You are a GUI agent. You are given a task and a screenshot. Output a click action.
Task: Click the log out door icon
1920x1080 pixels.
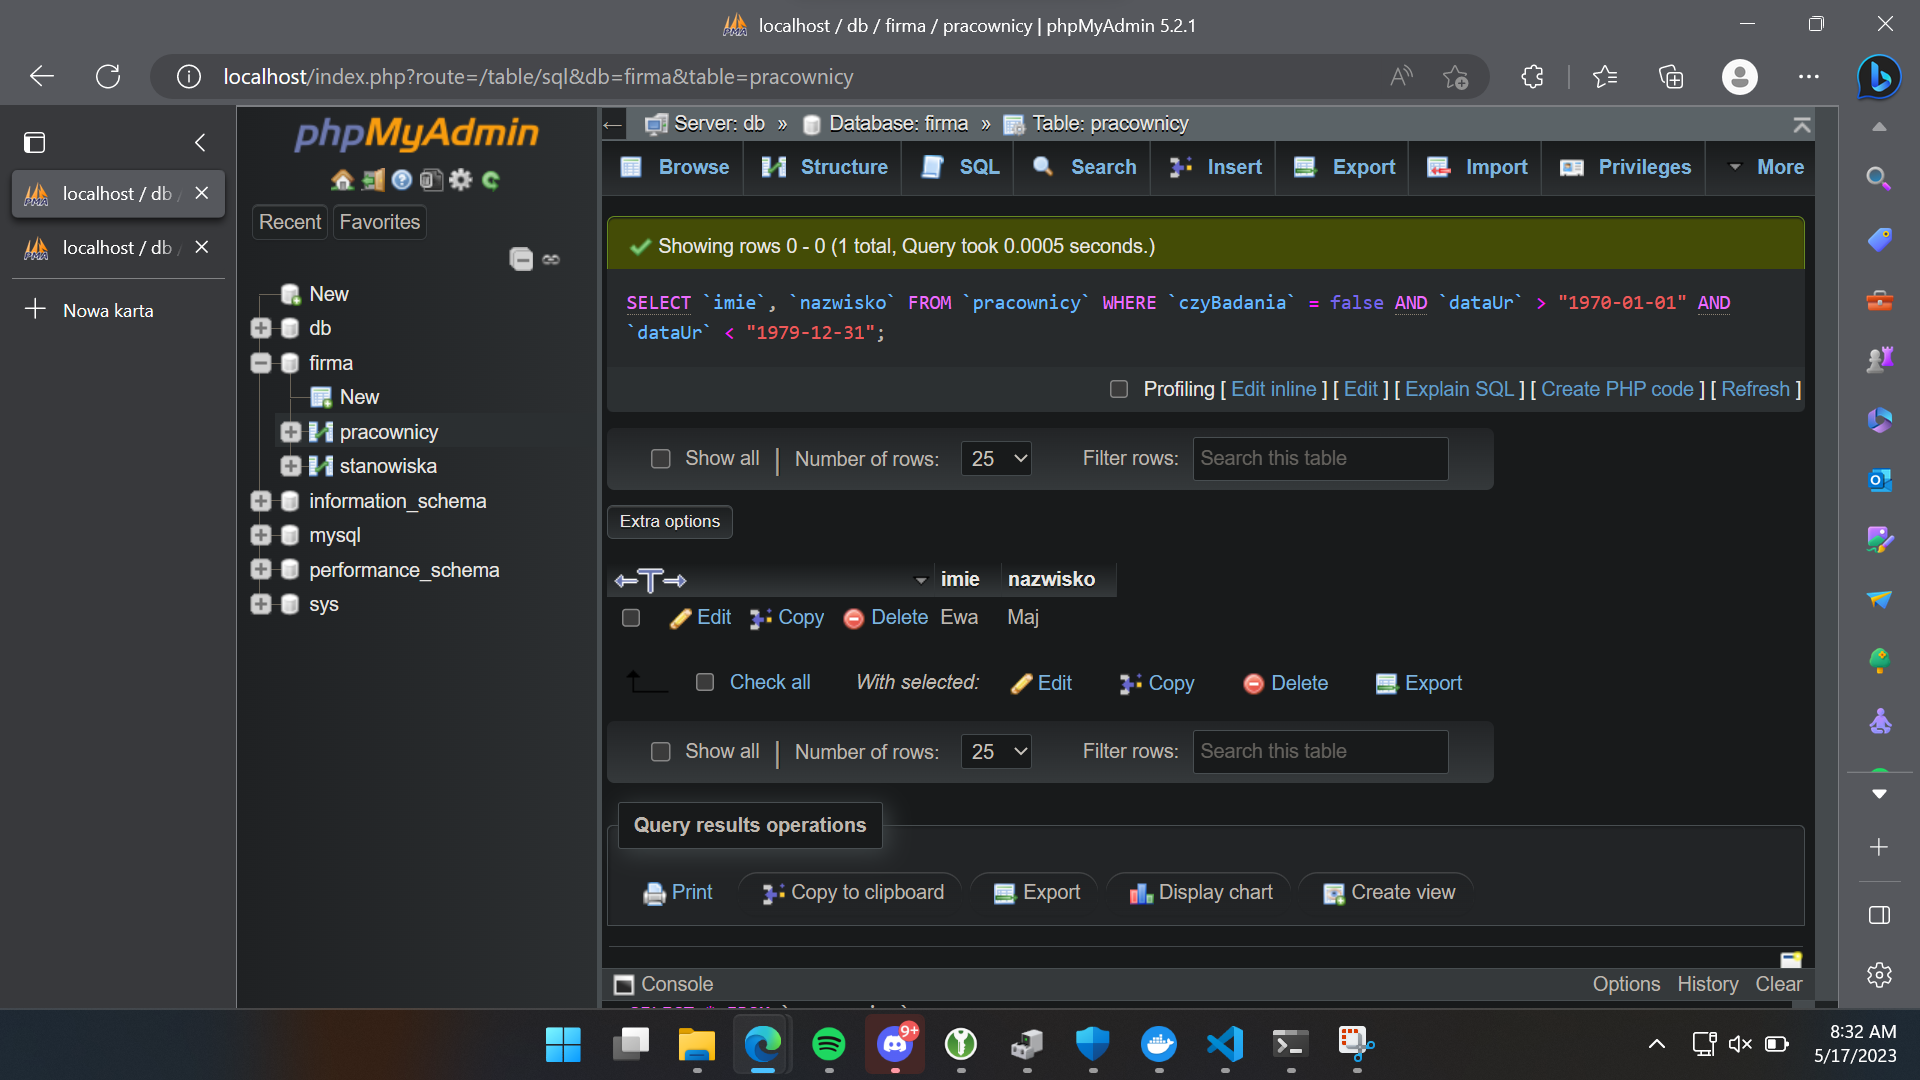click(373, 180)
